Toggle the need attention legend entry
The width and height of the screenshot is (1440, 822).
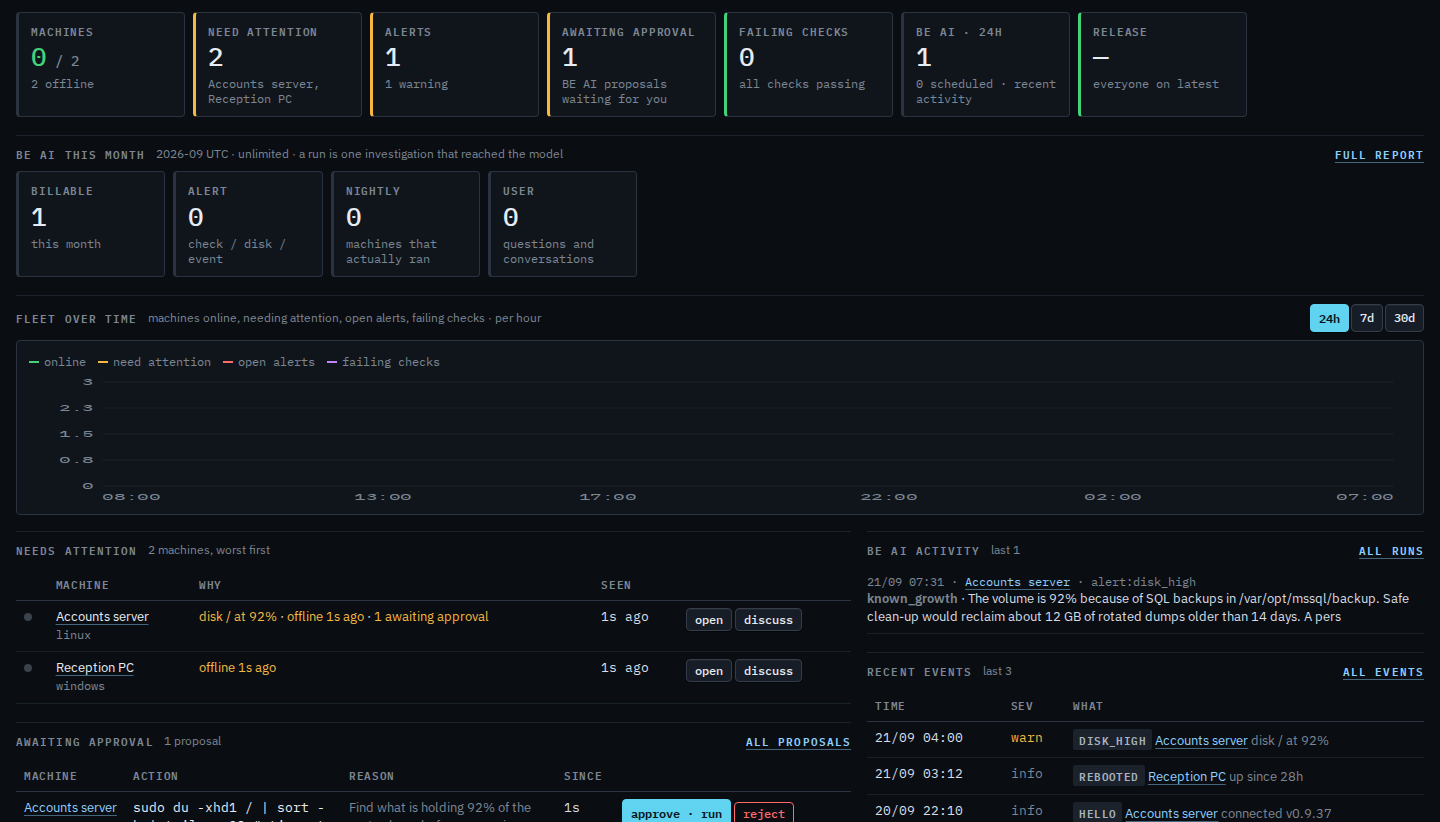155,362
